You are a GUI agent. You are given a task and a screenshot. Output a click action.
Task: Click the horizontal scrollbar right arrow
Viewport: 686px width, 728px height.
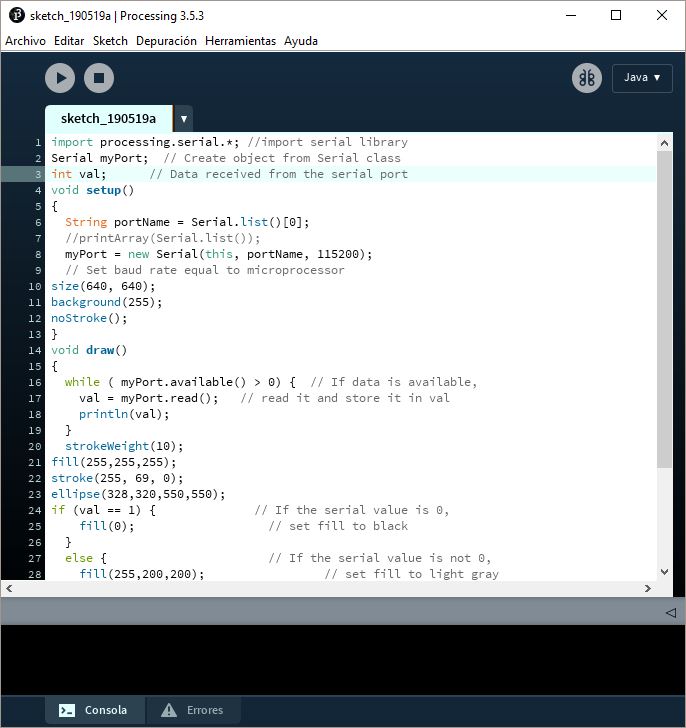pos(648,589)
